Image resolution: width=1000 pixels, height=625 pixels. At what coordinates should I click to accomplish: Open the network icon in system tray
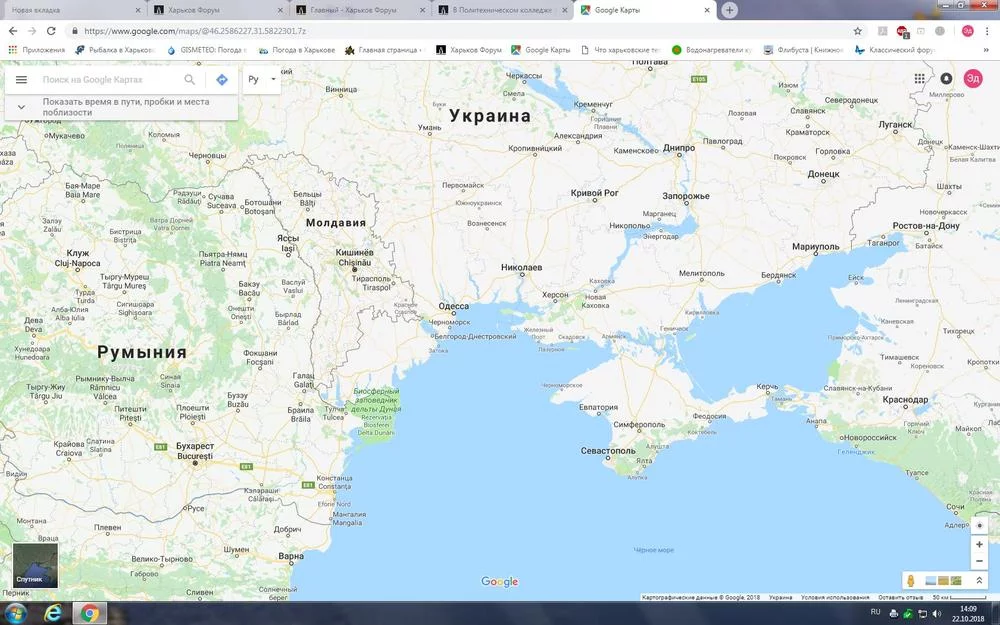pyautogui.click(x=922, y=614)
